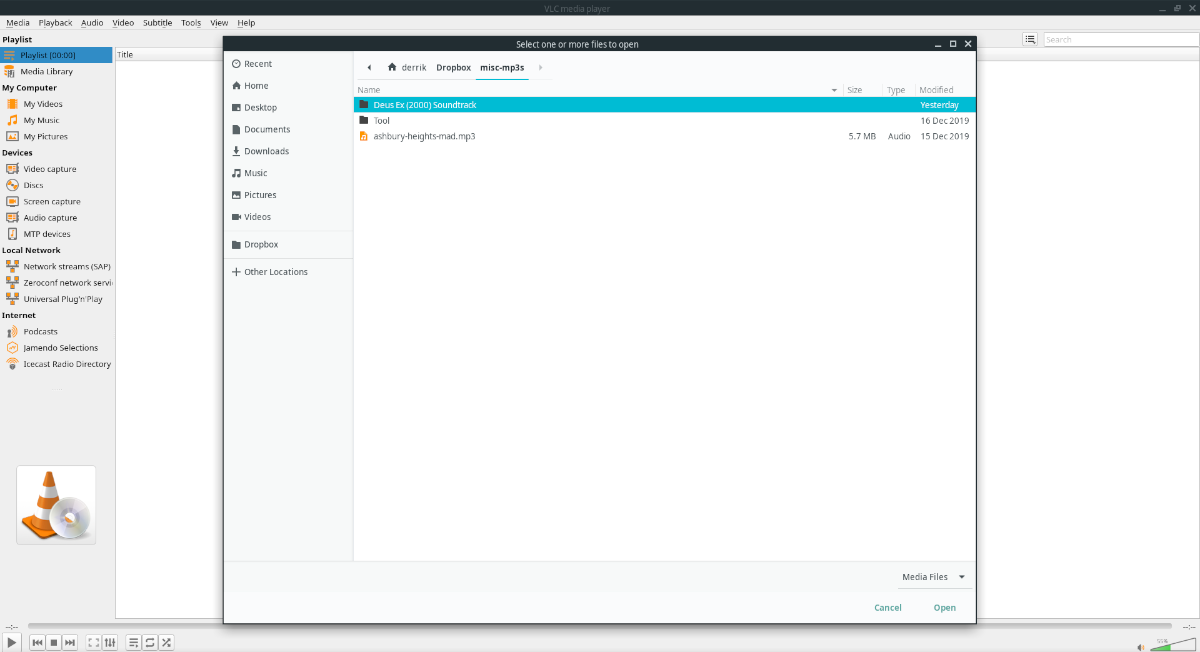Toggle the playlist view icon near search
1200x652 pixels.
point(1030,39)
